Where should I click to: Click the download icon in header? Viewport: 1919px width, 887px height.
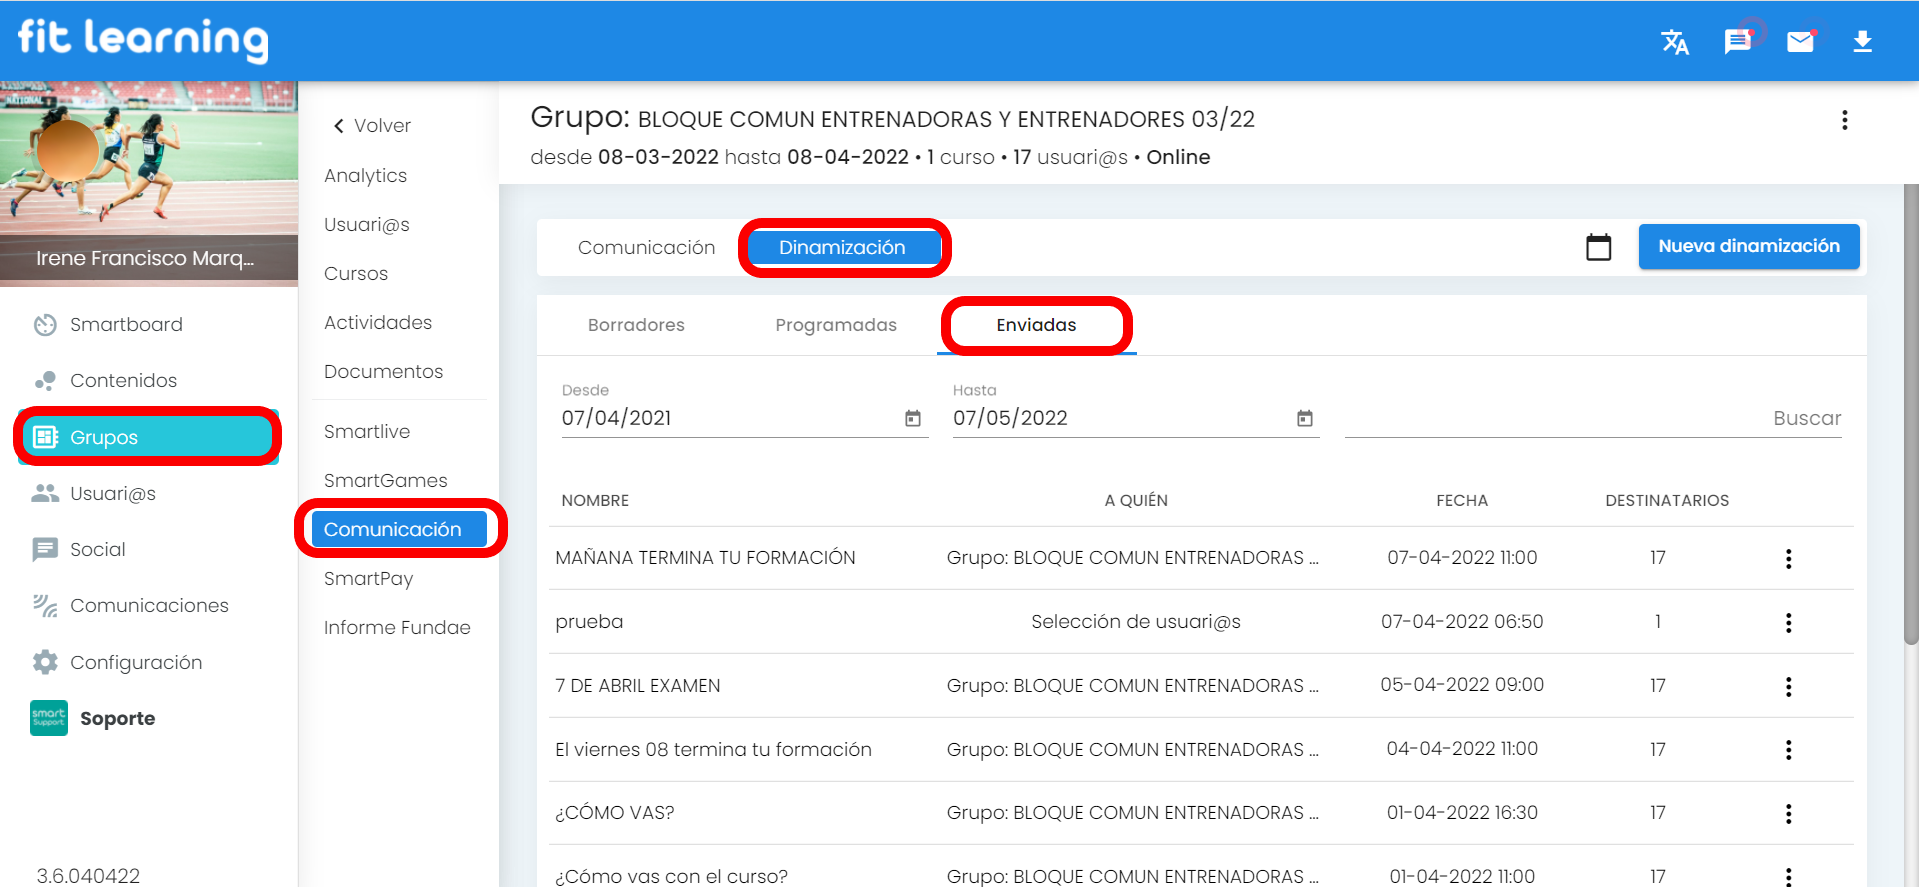(1862, 42)
